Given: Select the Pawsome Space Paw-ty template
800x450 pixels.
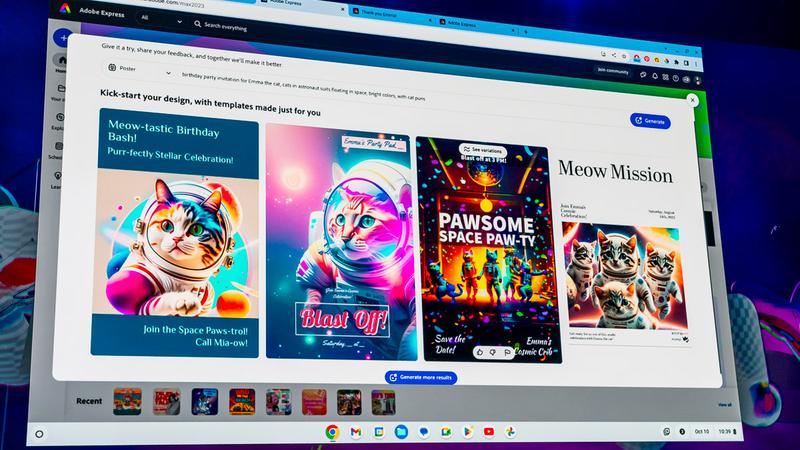Looking at the screenshot, I should click(x=488, y=250).
